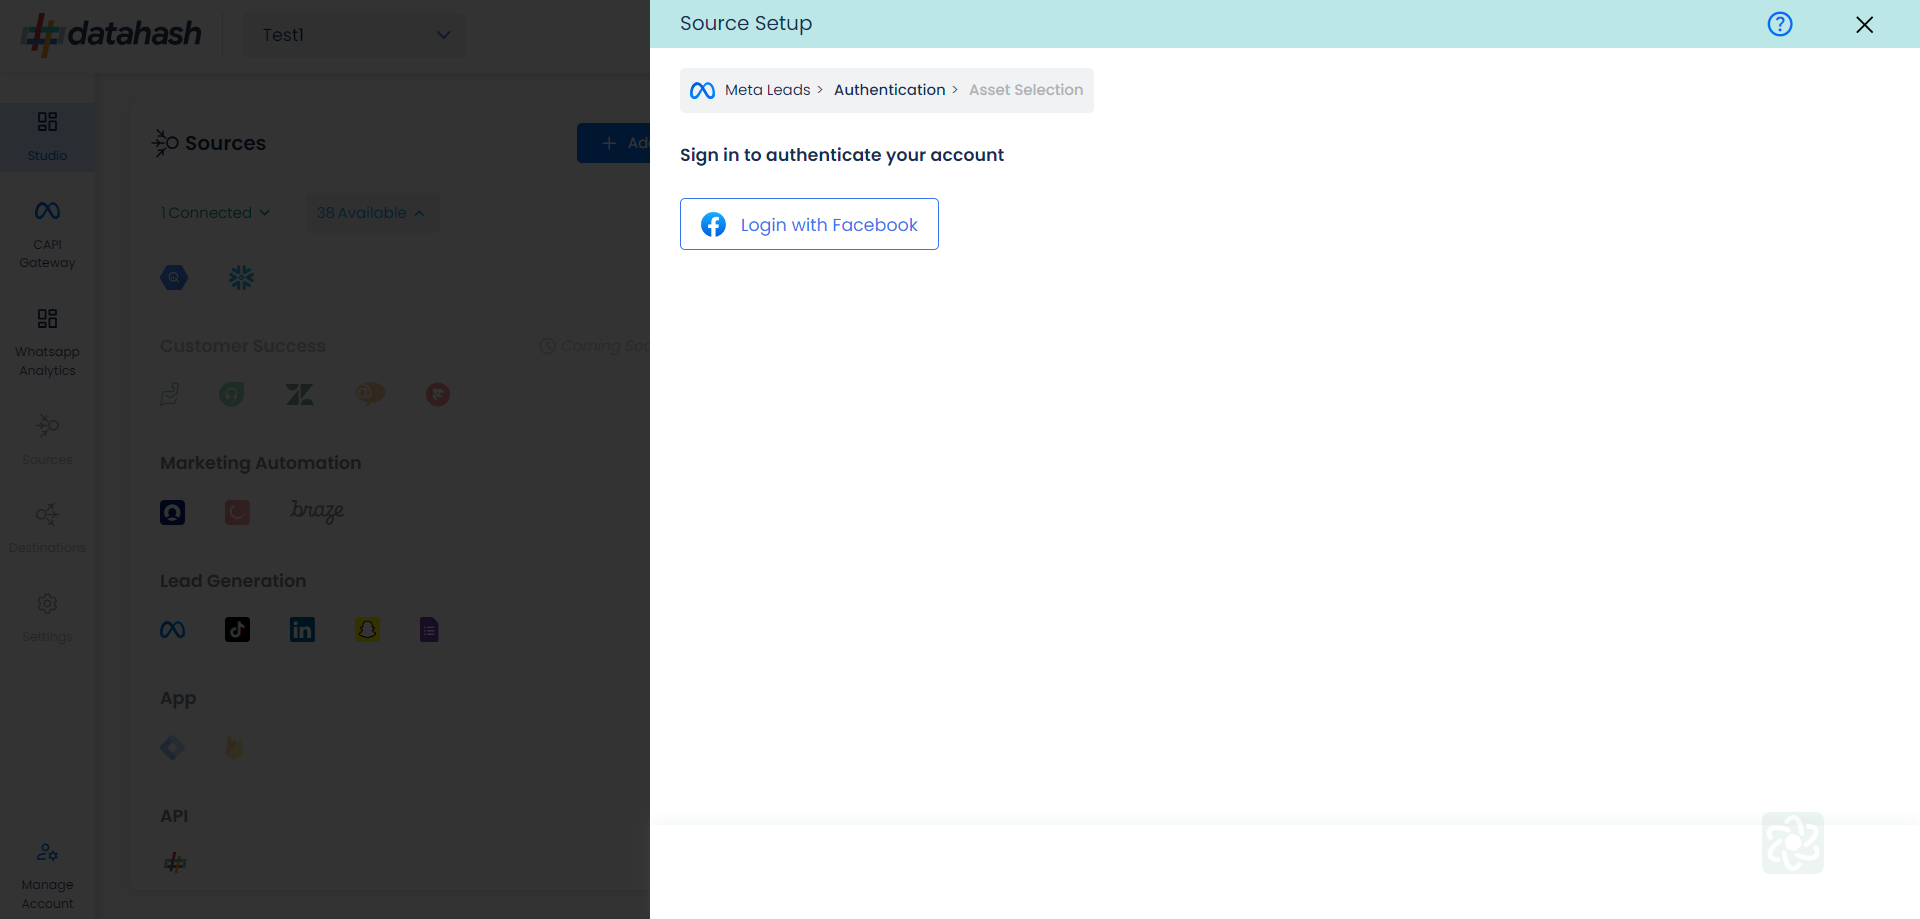
Task: Open the help question mark icon
Action: [x=1780, y=24]
